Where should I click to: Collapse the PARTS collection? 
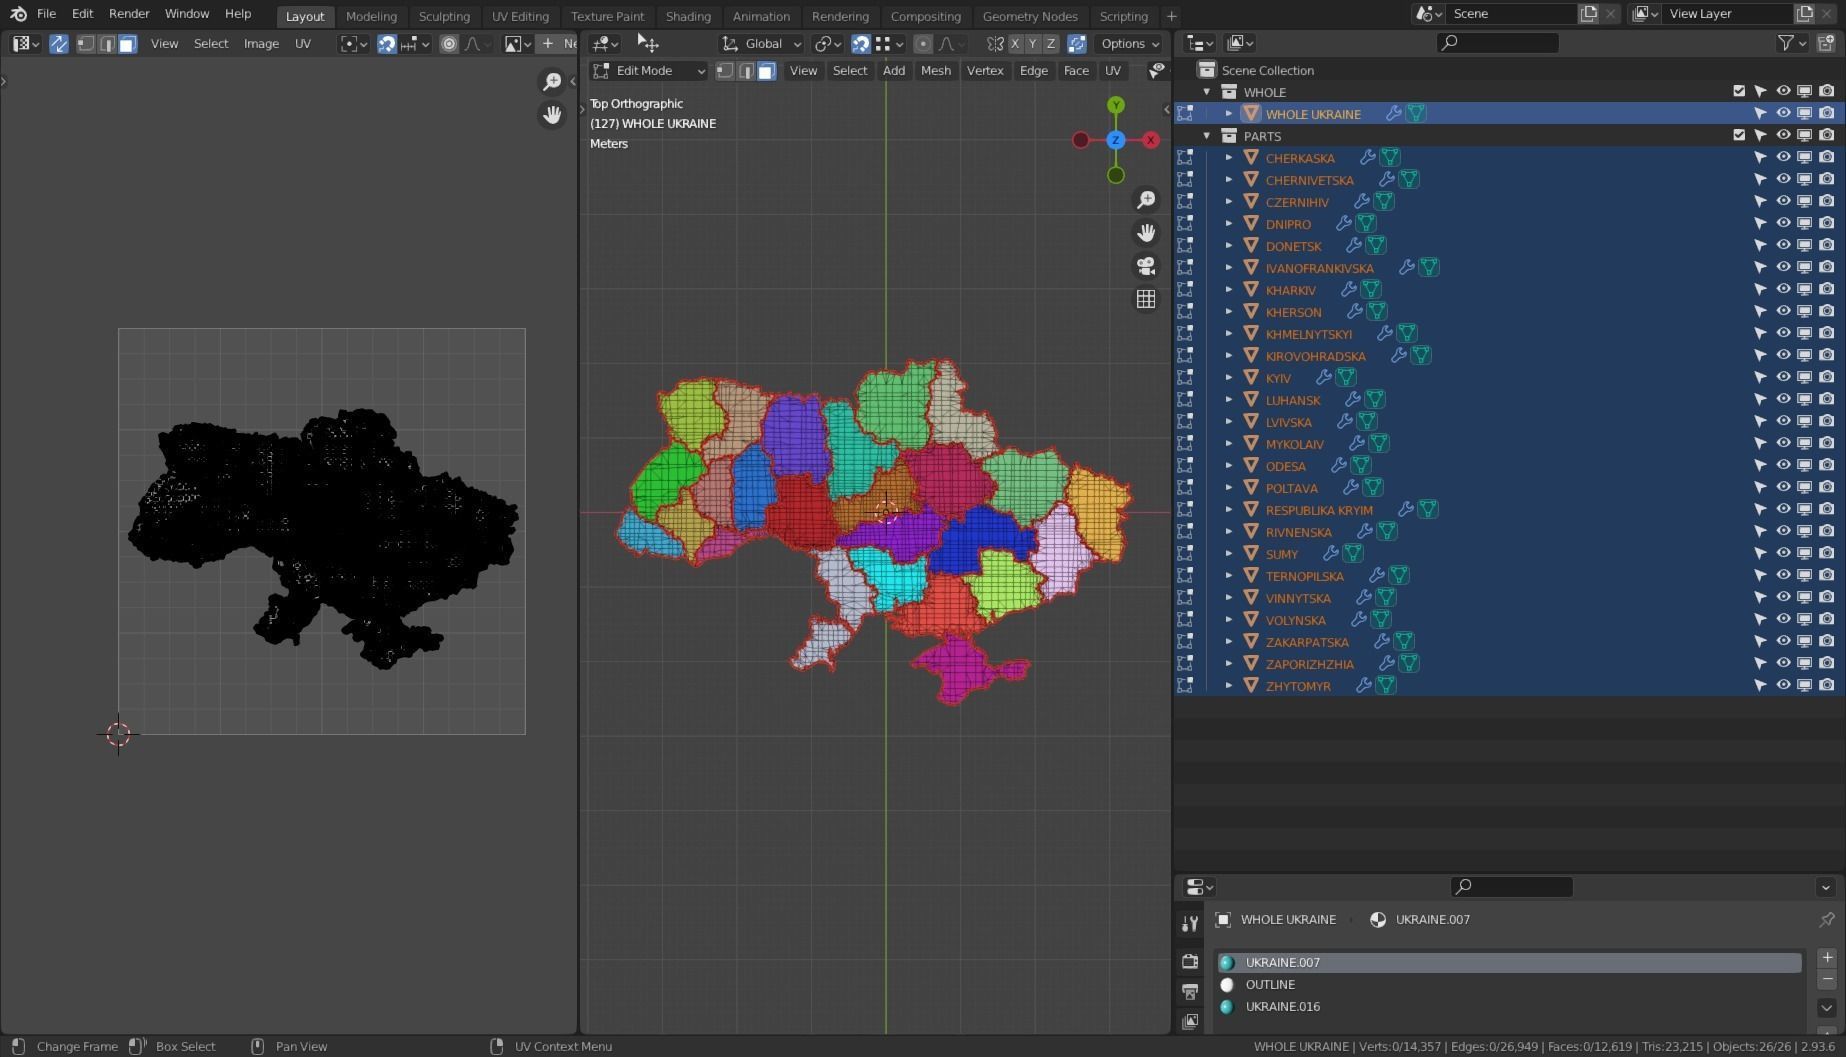point(1207,136)
